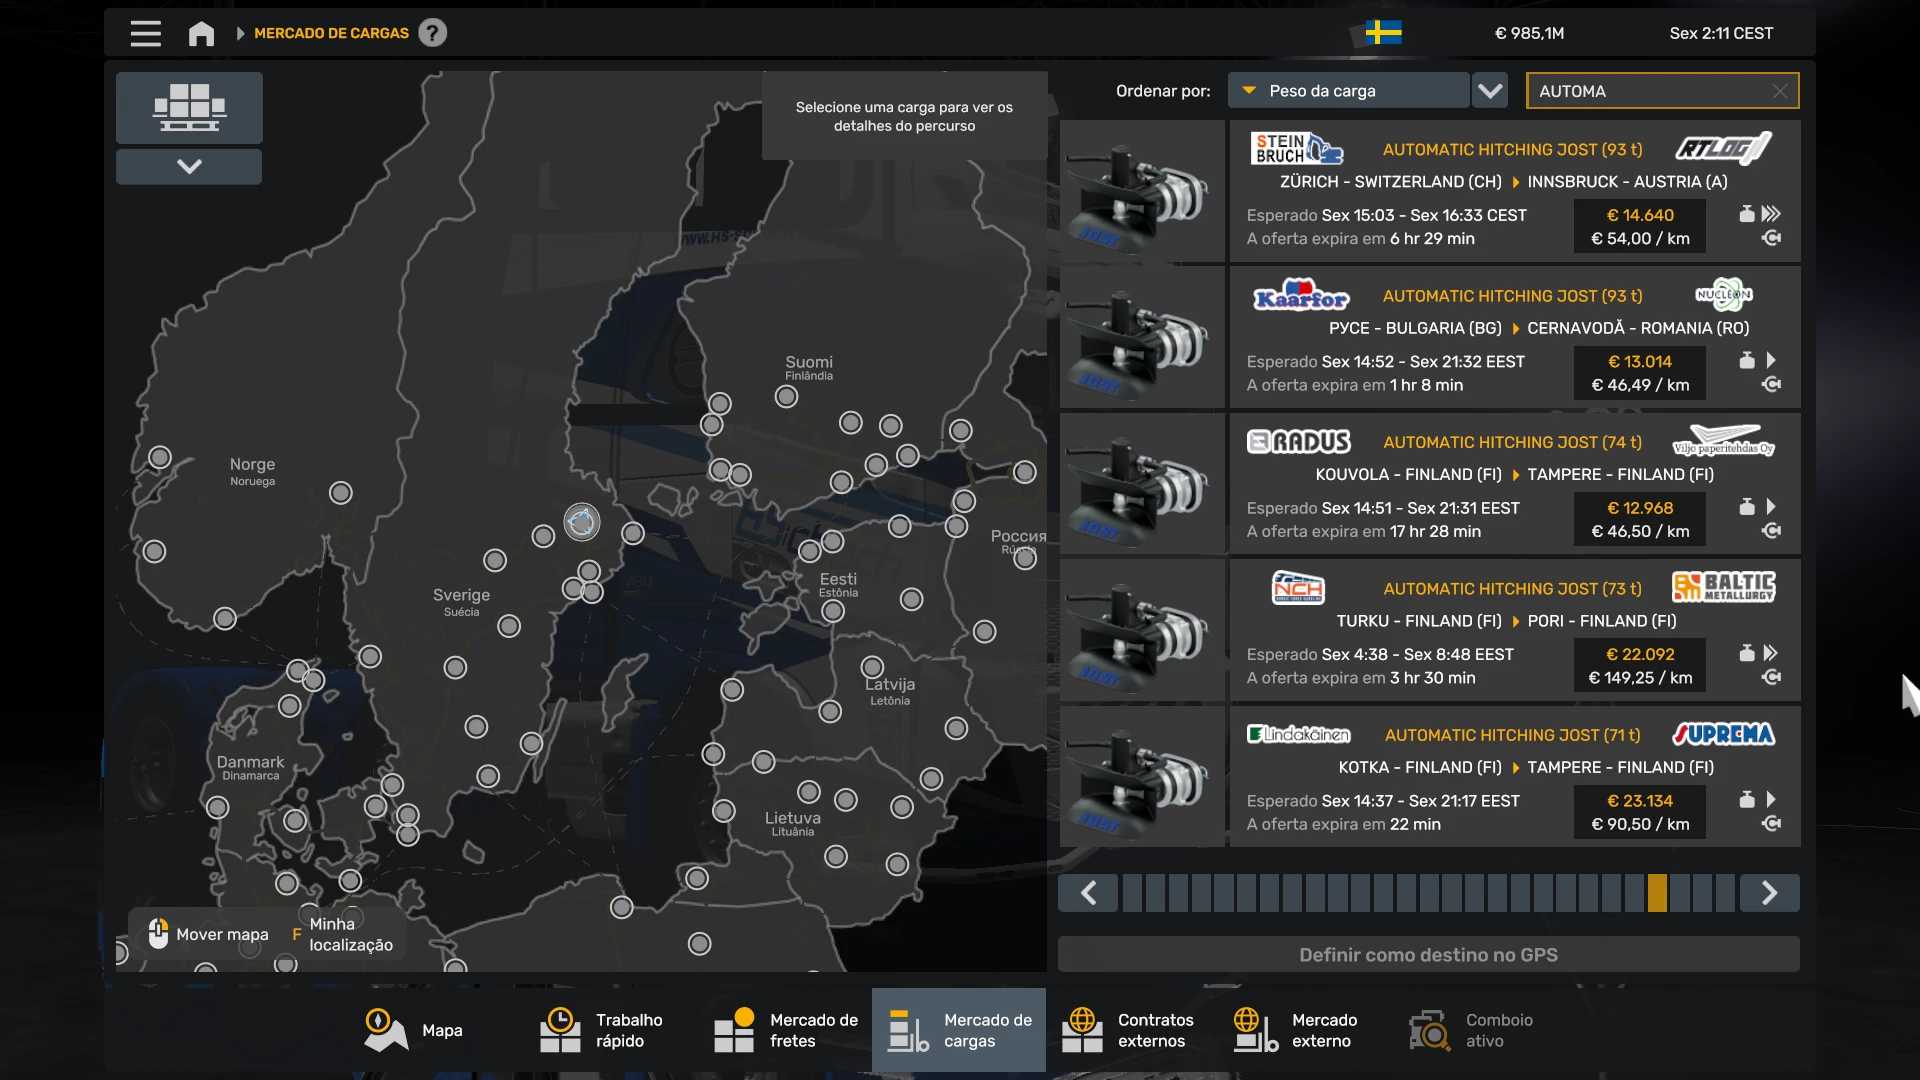Select the highlighted orange page indicator

[1657, 893]
